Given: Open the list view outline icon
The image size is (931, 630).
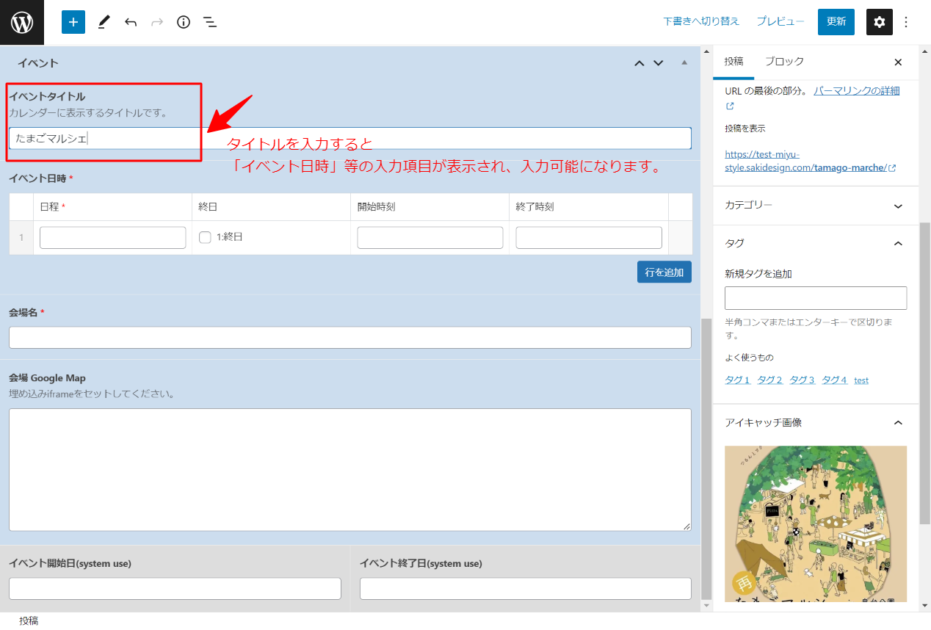Looking at the screenshot, I should 210,22.
